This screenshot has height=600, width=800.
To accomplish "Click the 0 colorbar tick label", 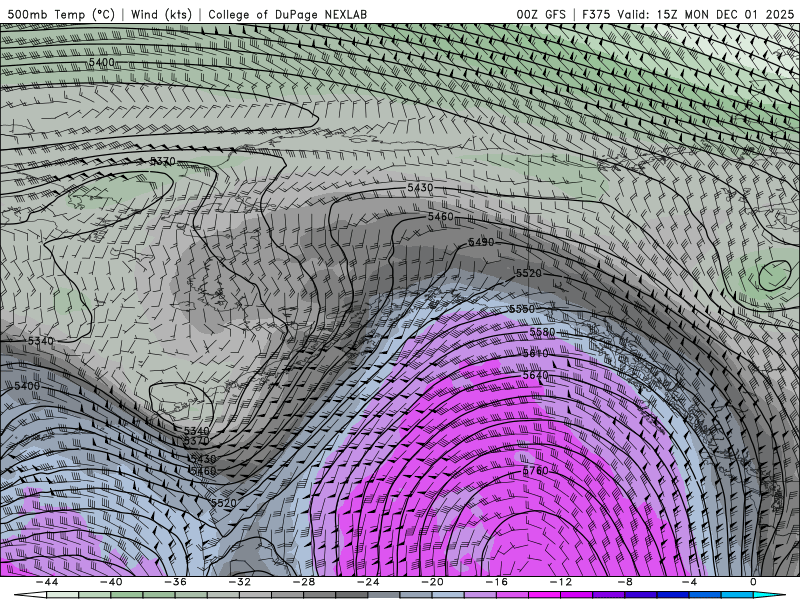I will click(754, 582).
